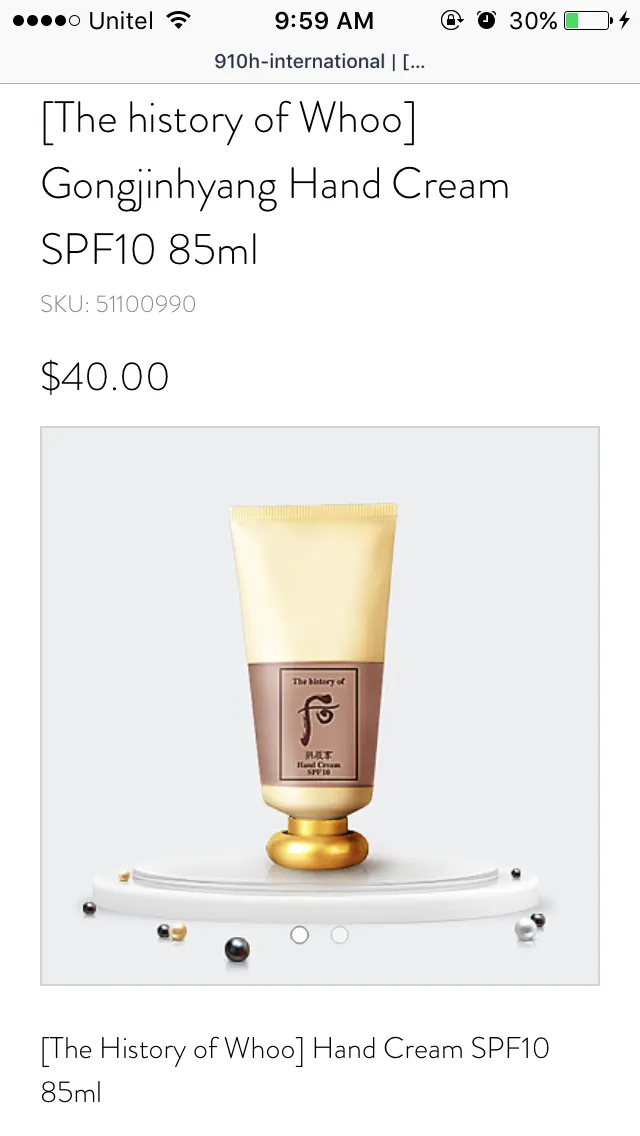Tap the 910h-international address bar
The image size is (640, 1136).
click(x=320, y=62)
